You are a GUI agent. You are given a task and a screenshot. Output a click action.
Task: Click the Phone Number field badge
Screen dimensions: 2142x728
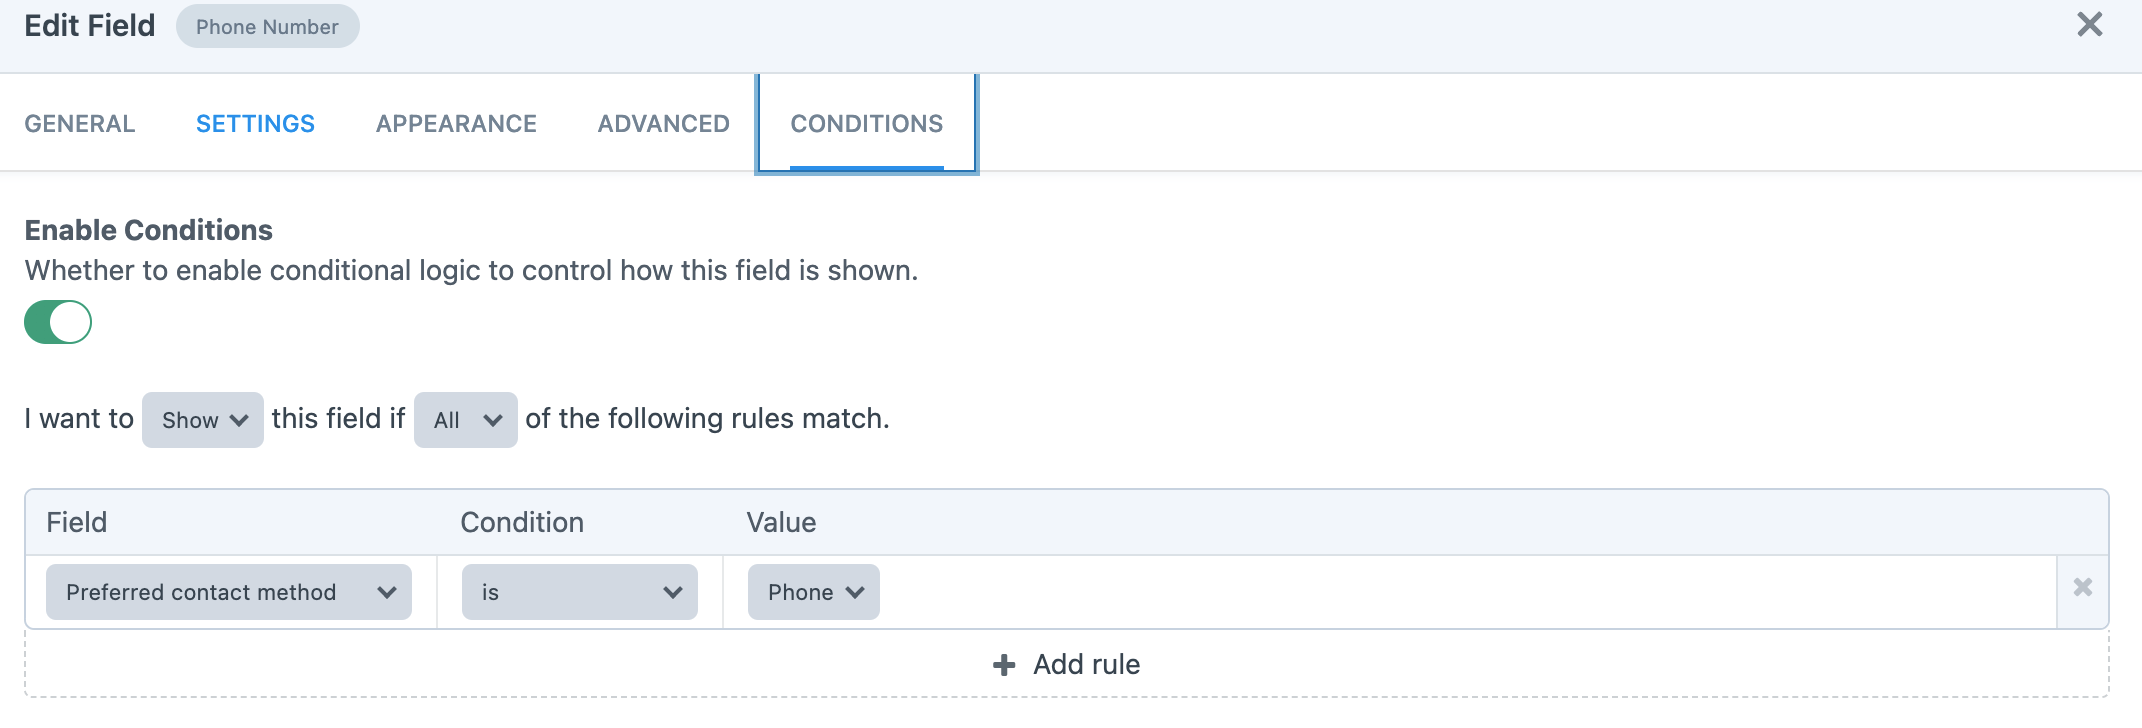tap(267, 26)
